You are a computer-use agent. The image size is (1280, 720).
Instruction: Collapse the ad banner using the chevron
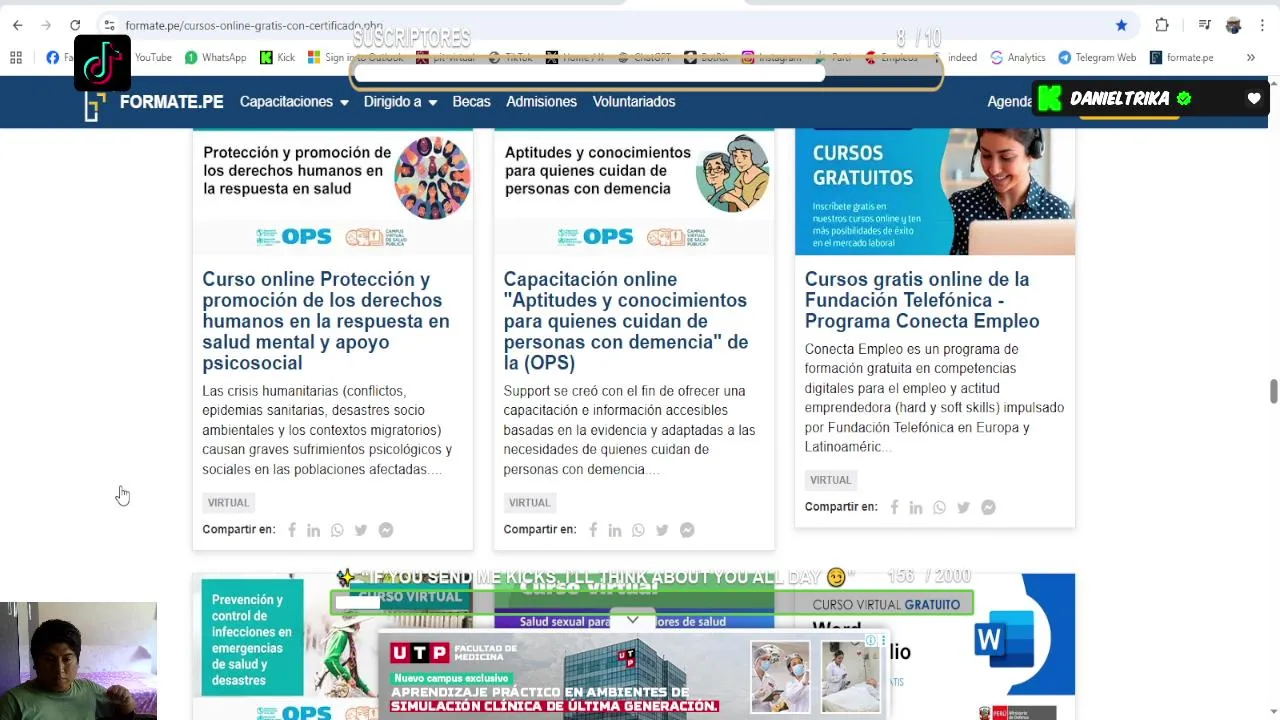coord(632,620)
